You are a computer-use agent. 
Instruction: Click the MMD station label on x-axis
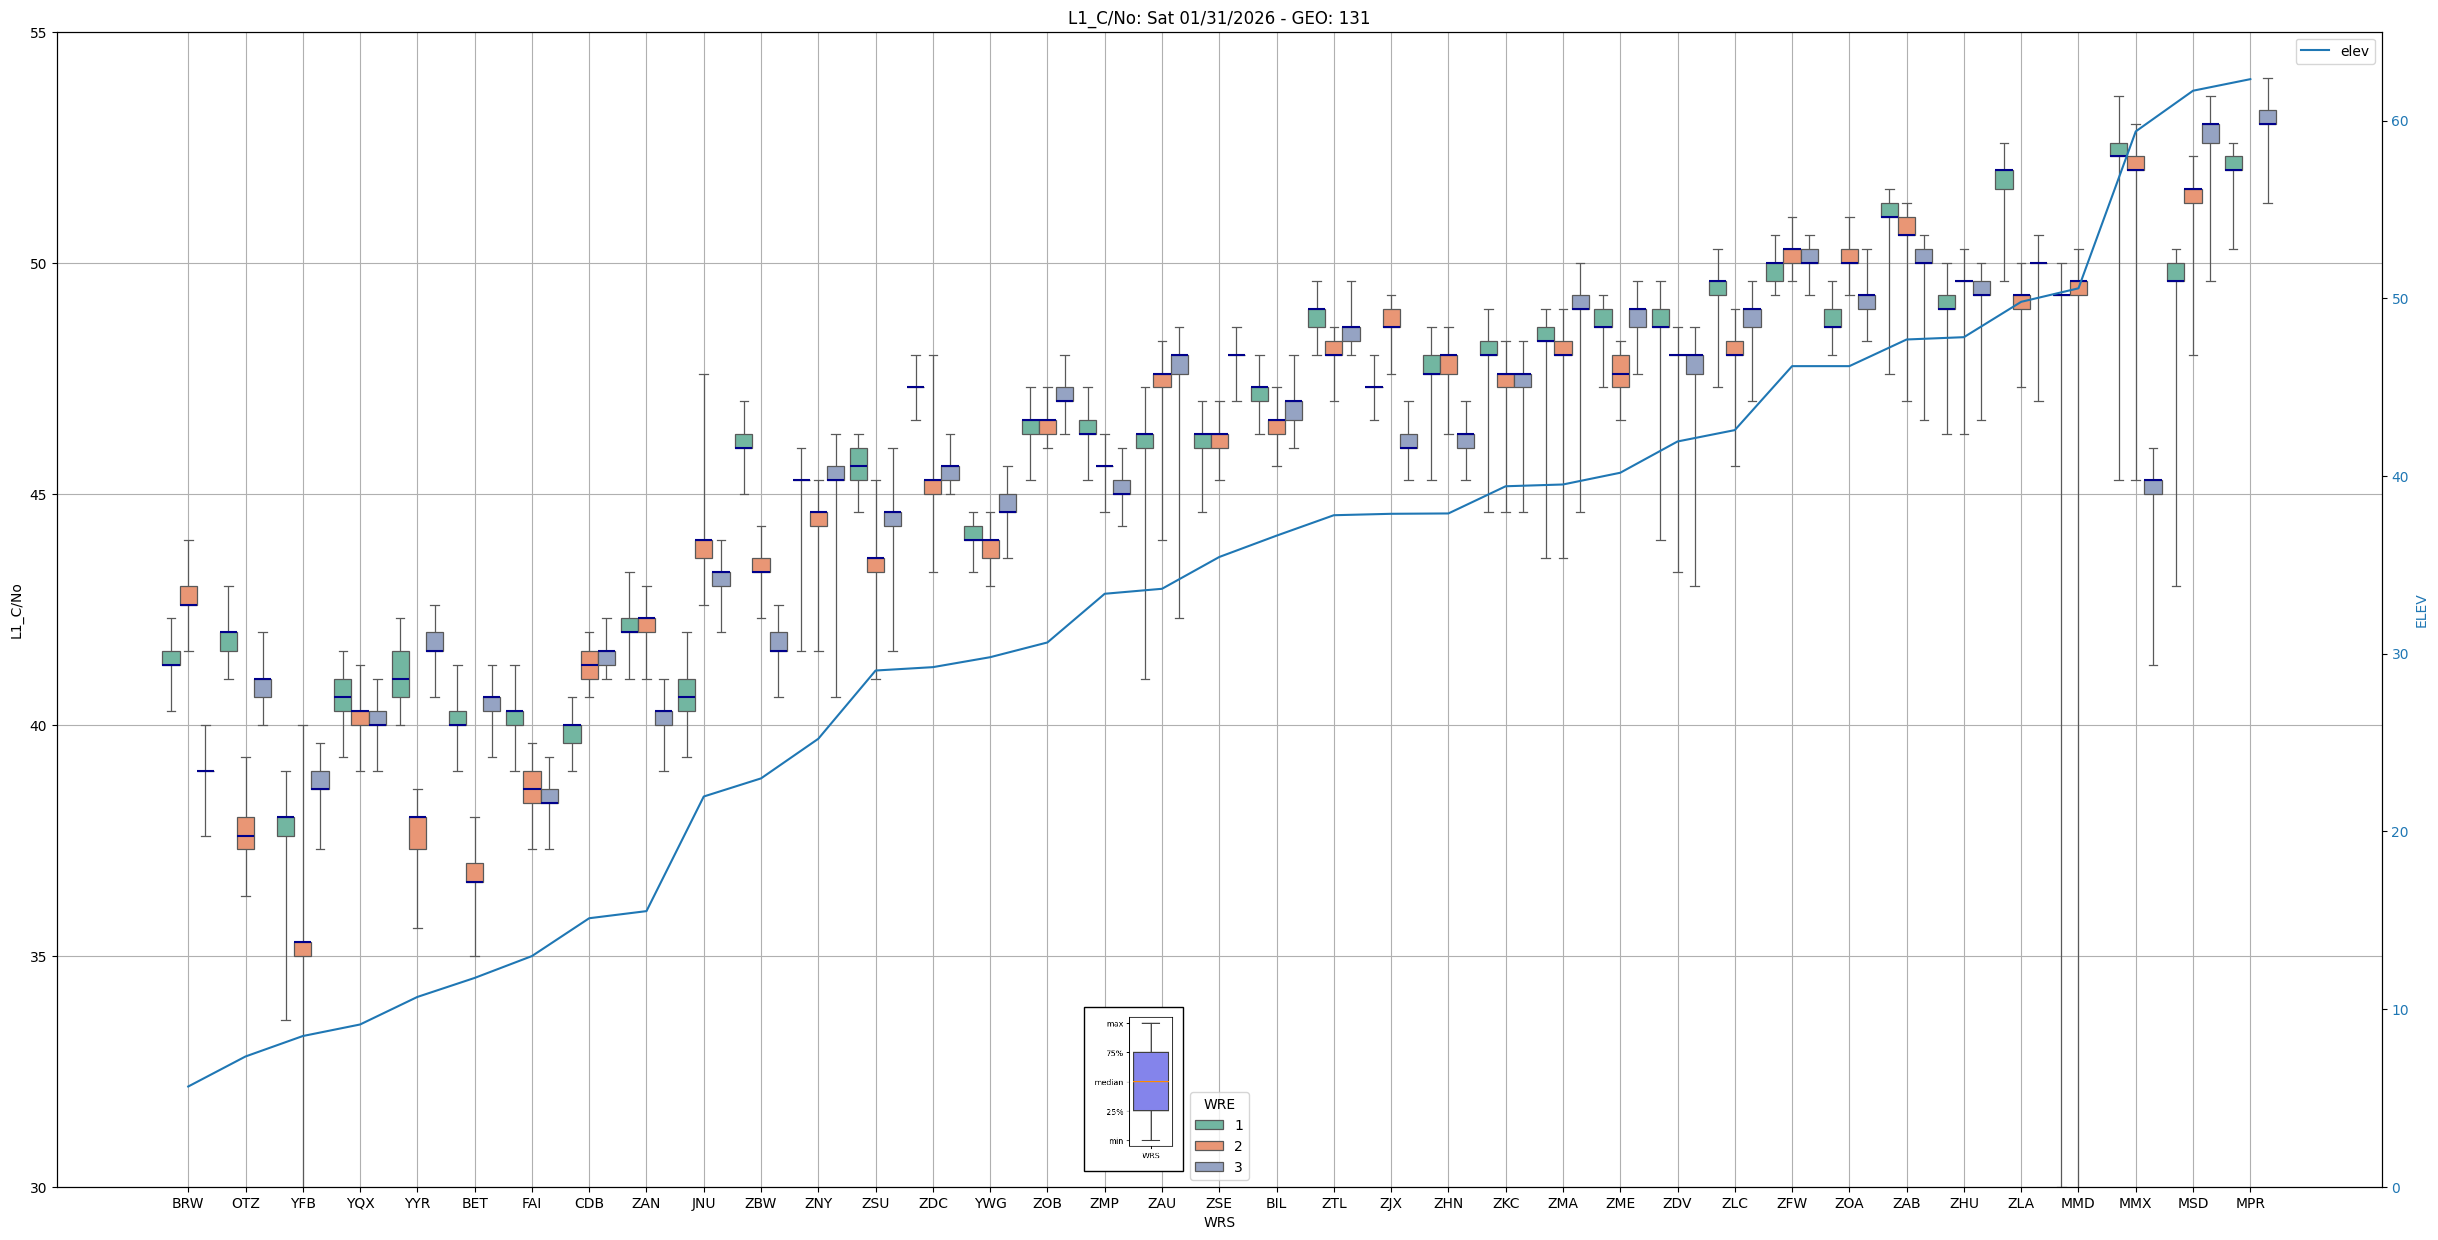pos(2077,1203)
